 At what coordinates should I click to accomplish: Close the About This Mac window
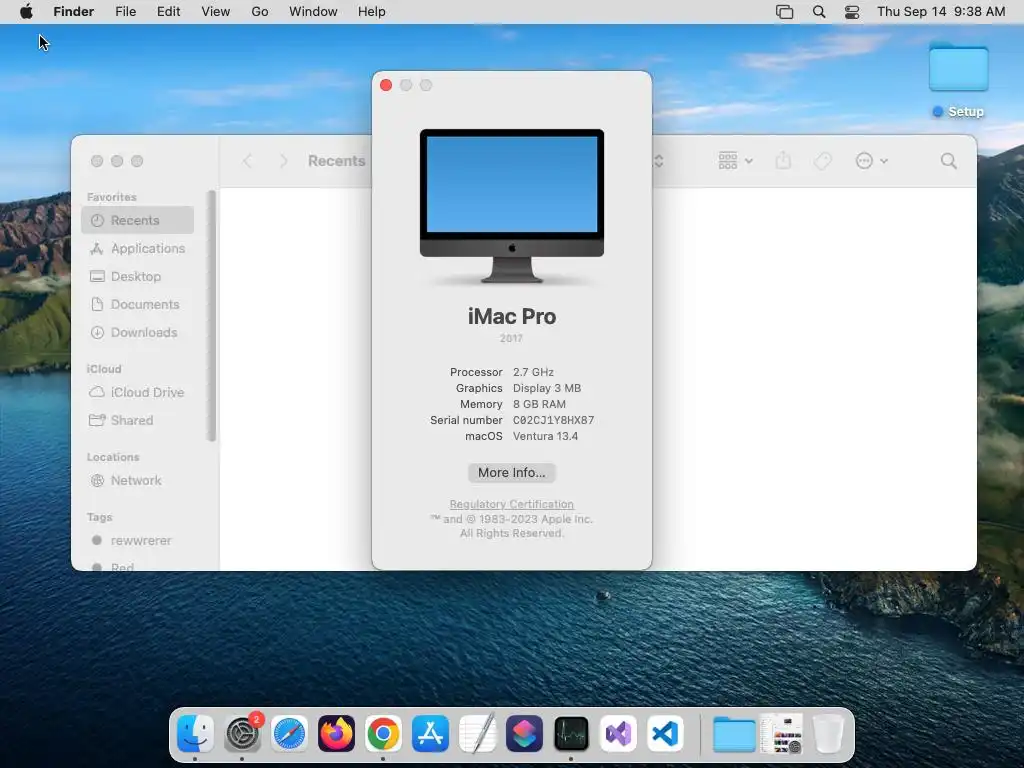click(x=386, y=85)
